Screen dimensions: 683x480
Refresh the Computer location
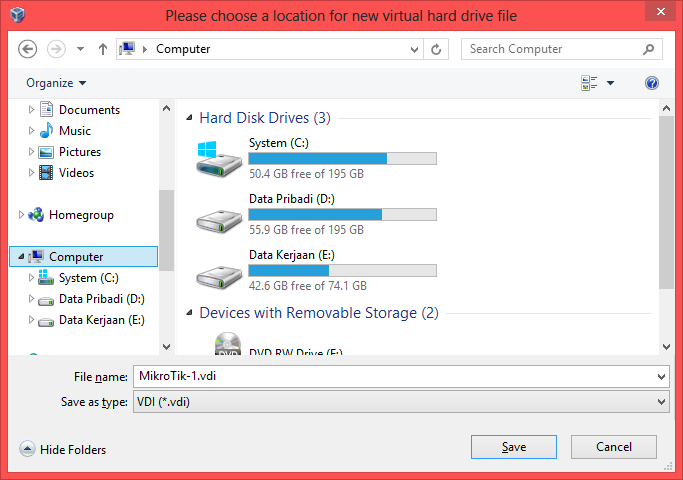[x=436, y=49]
